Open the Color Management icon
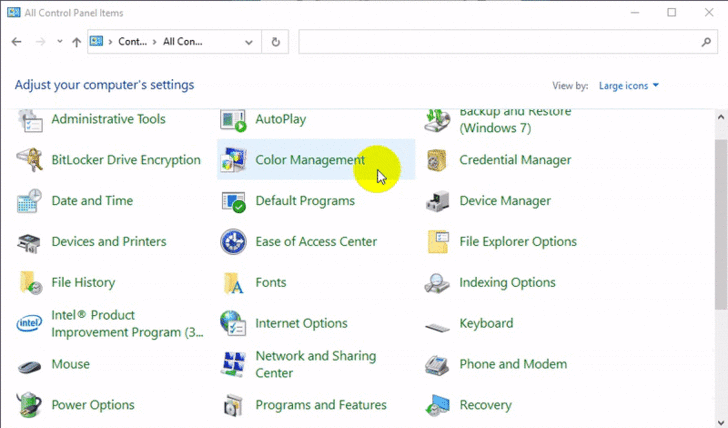 [234, 160]
